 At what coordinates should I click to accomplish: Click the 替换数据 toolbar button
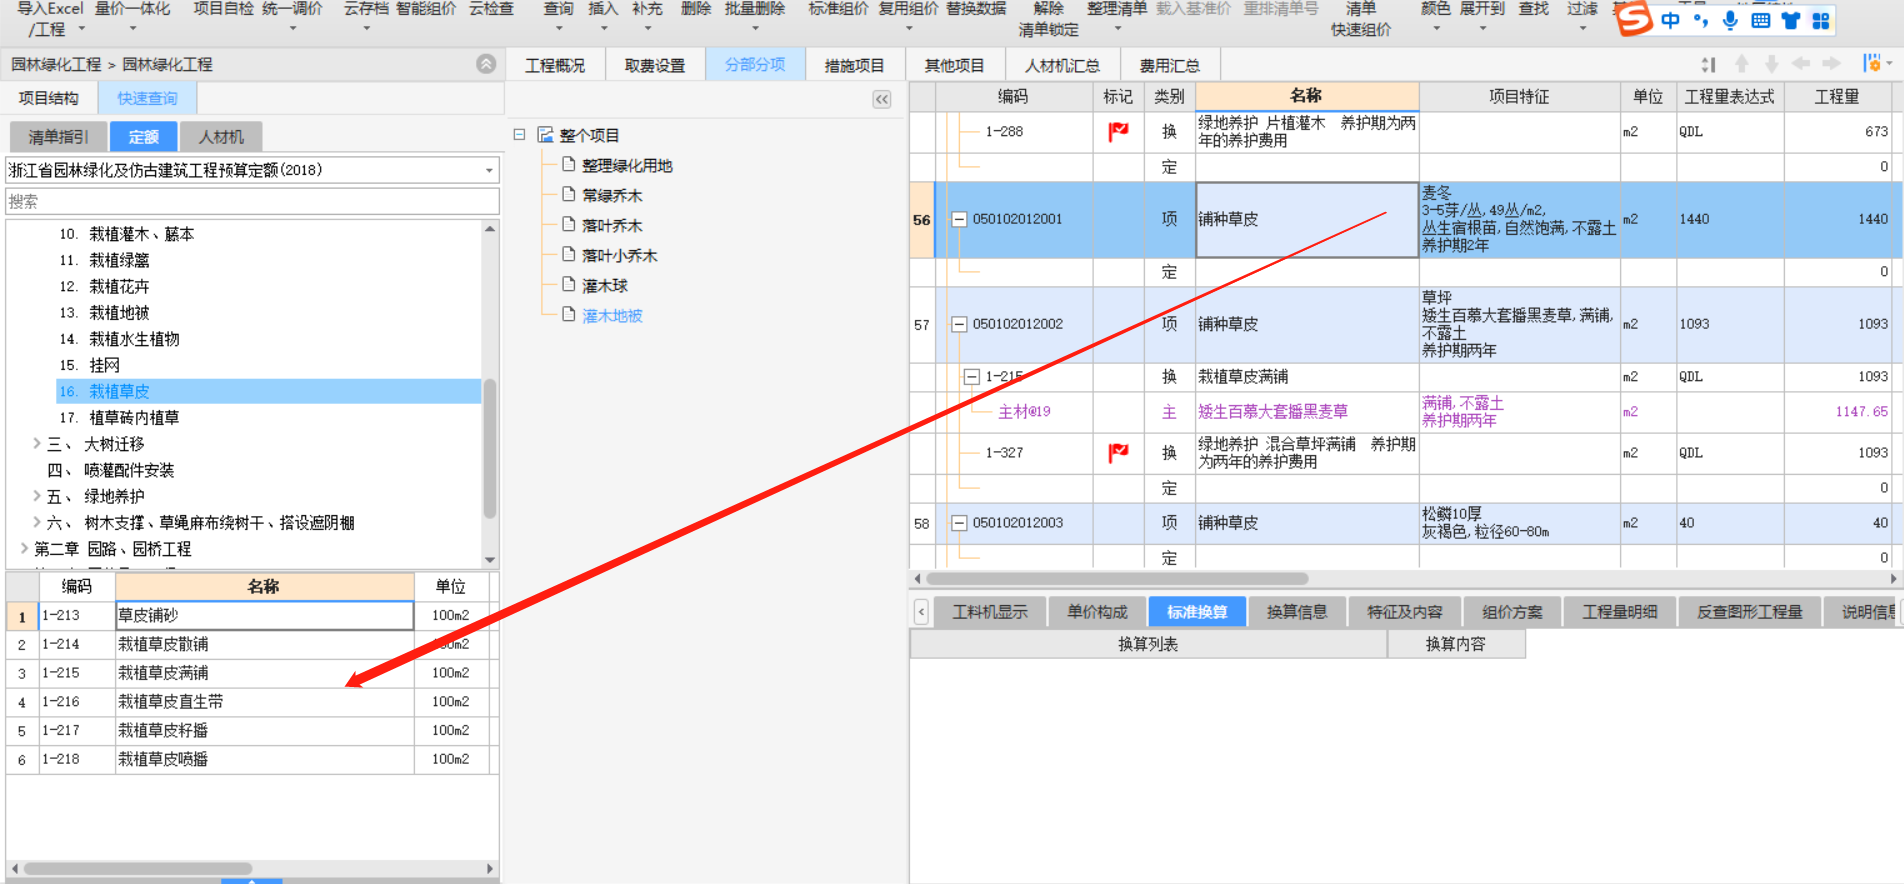(976, 9)
